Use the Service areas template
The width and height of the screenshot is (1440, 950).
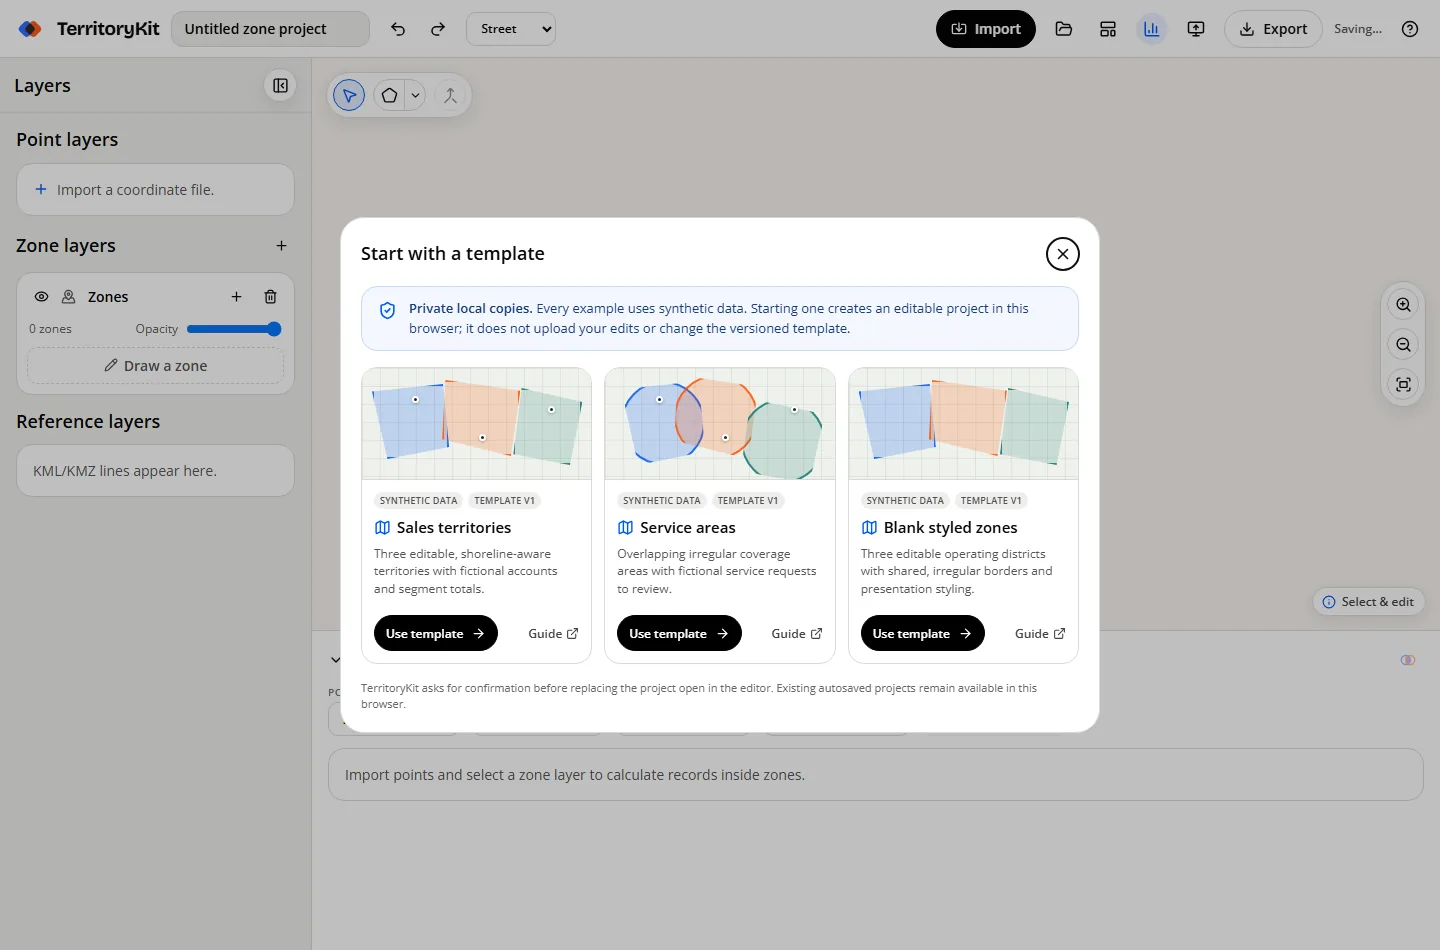tap(679, 634)
